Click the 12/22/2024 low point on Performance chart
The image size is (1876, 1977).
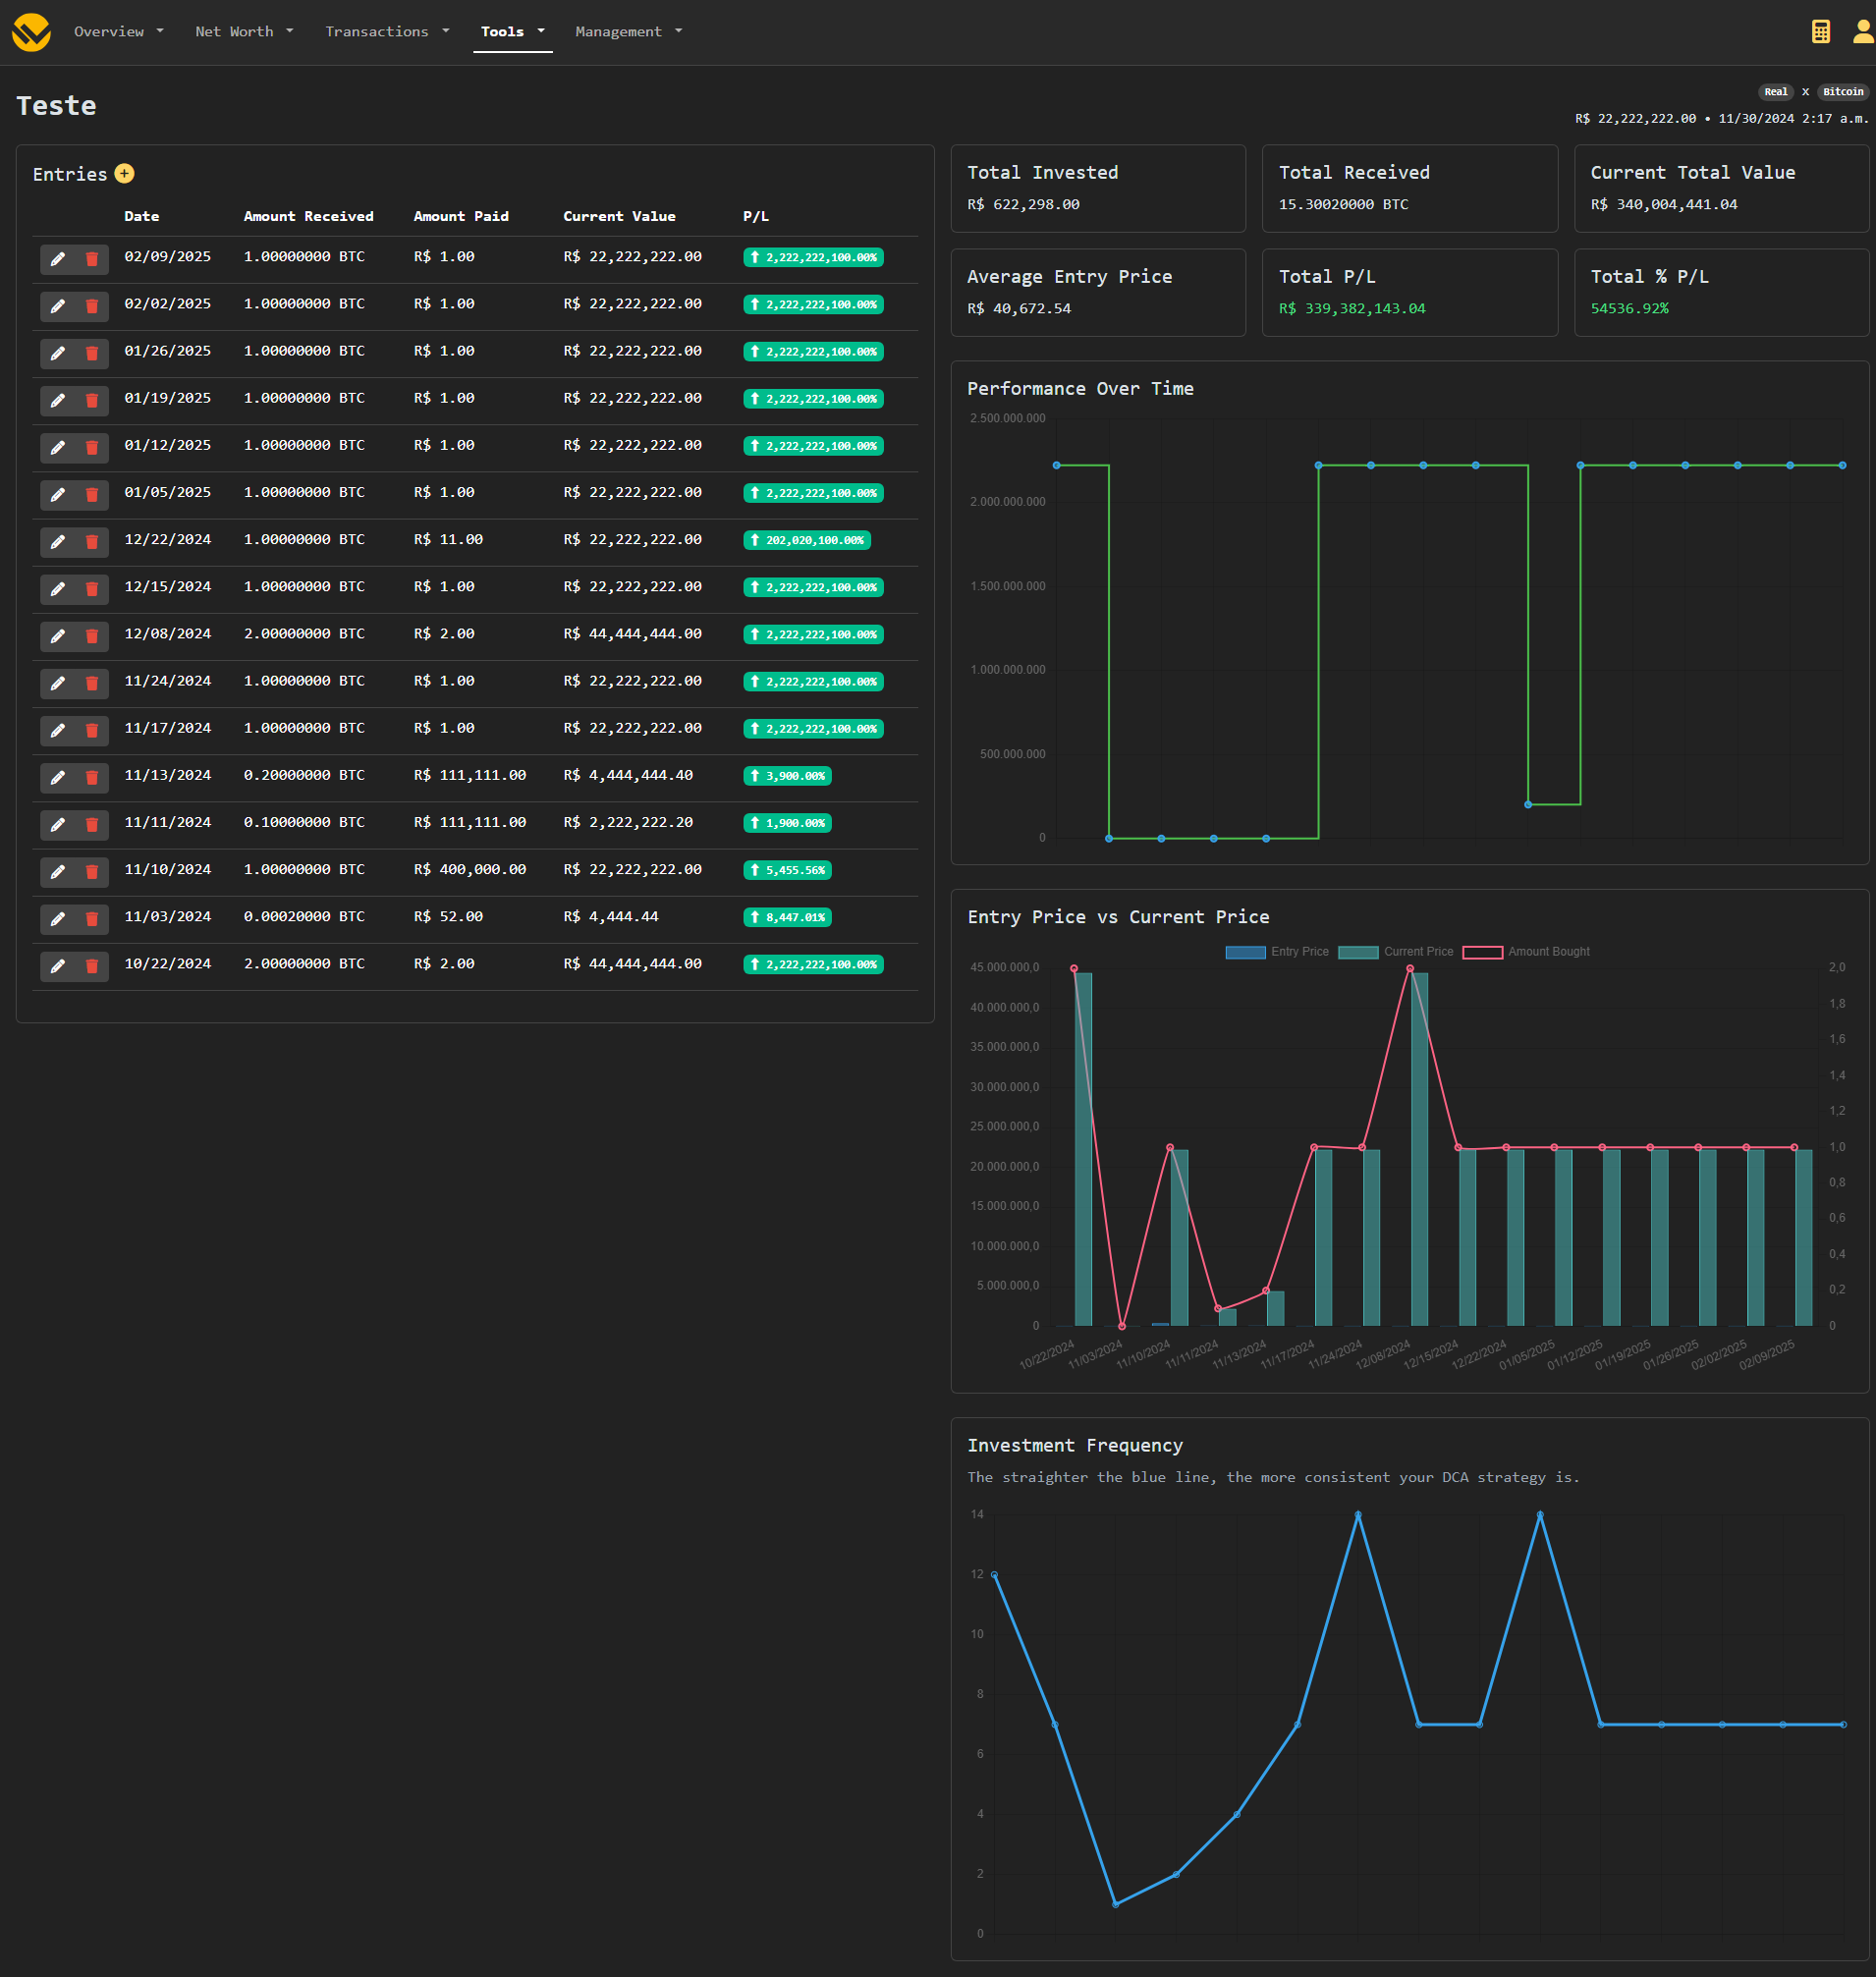click(x=1527, y=805)
